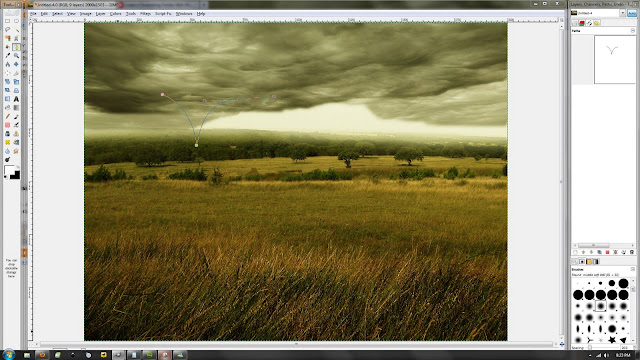The image size is (640, 360).
Task: Choose the Bucket Fill tool
Action: click(7, 107)
